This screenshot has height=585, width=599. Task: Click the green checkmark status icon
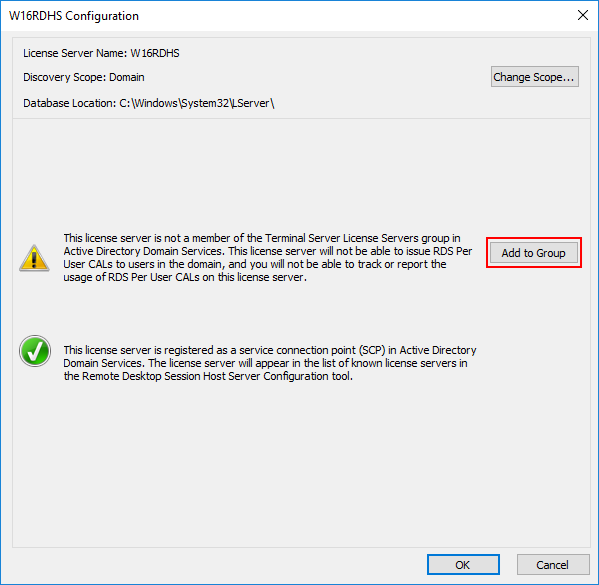pos(35,351)
